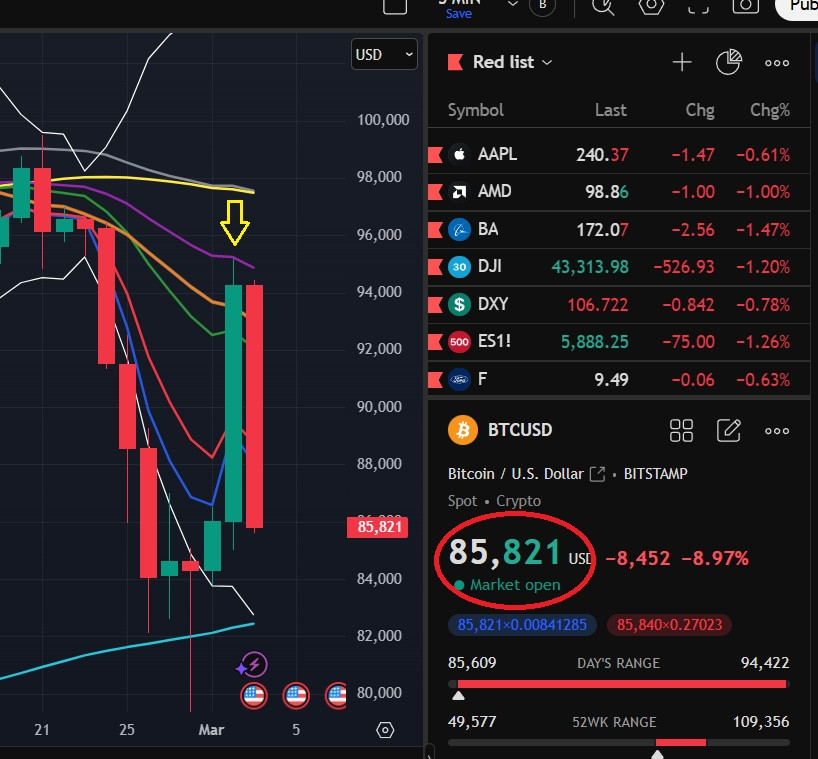Click the Day's Range red bar

pos(621,684)
